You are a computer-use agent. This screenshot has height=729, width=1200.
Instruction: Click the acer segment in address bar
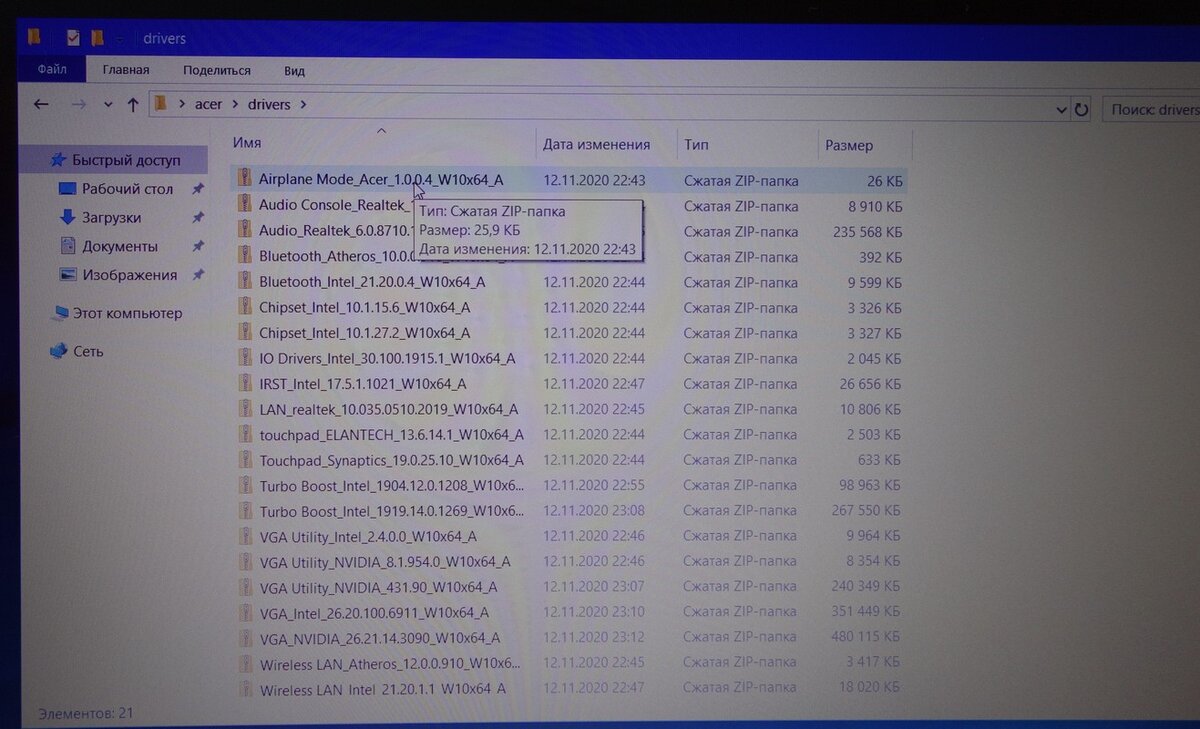[x=208, y=104]
